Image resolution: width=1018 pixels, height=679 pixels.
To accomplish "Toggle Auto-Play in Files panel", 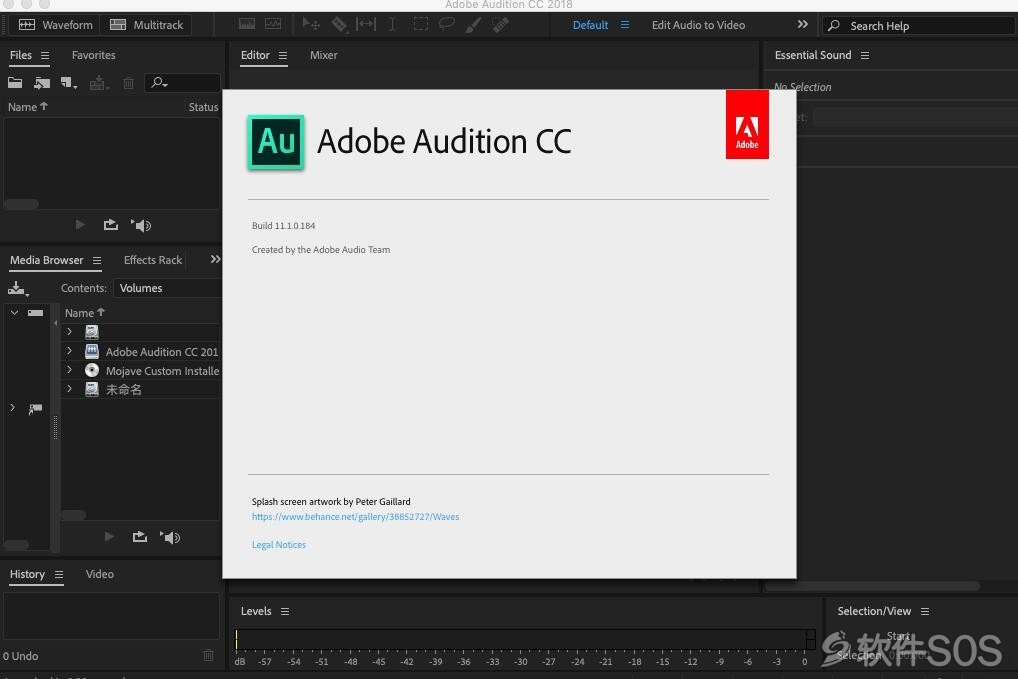I will coord(141,225).
